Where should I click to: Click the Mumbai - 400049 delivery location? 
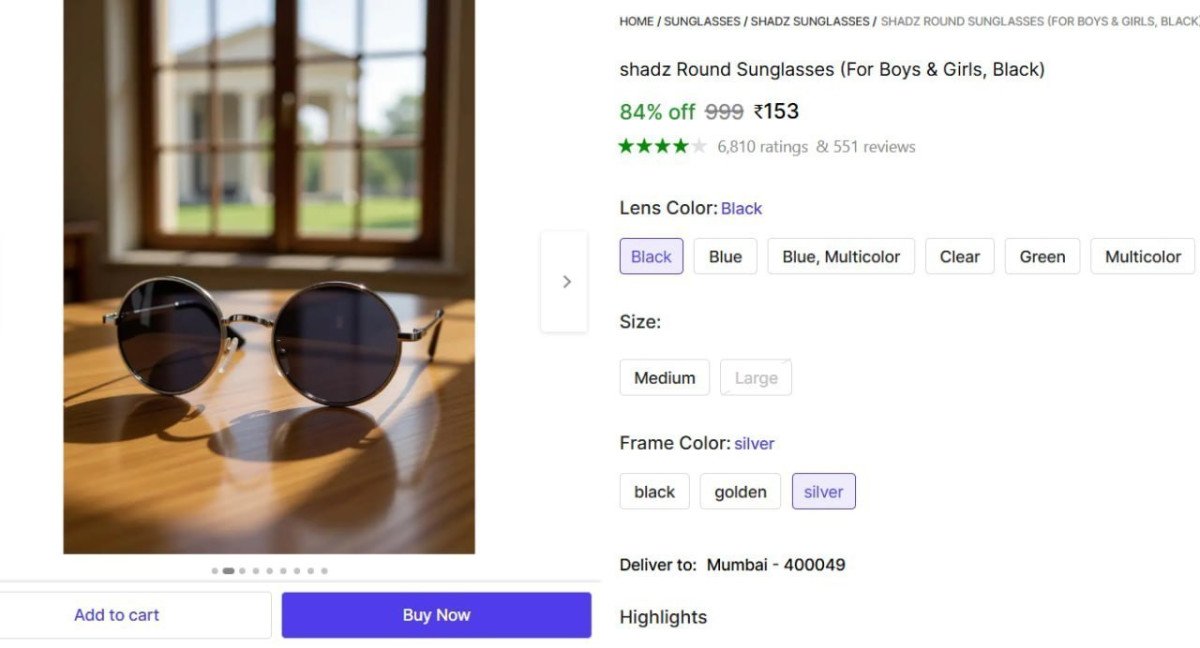coord(777,564)
